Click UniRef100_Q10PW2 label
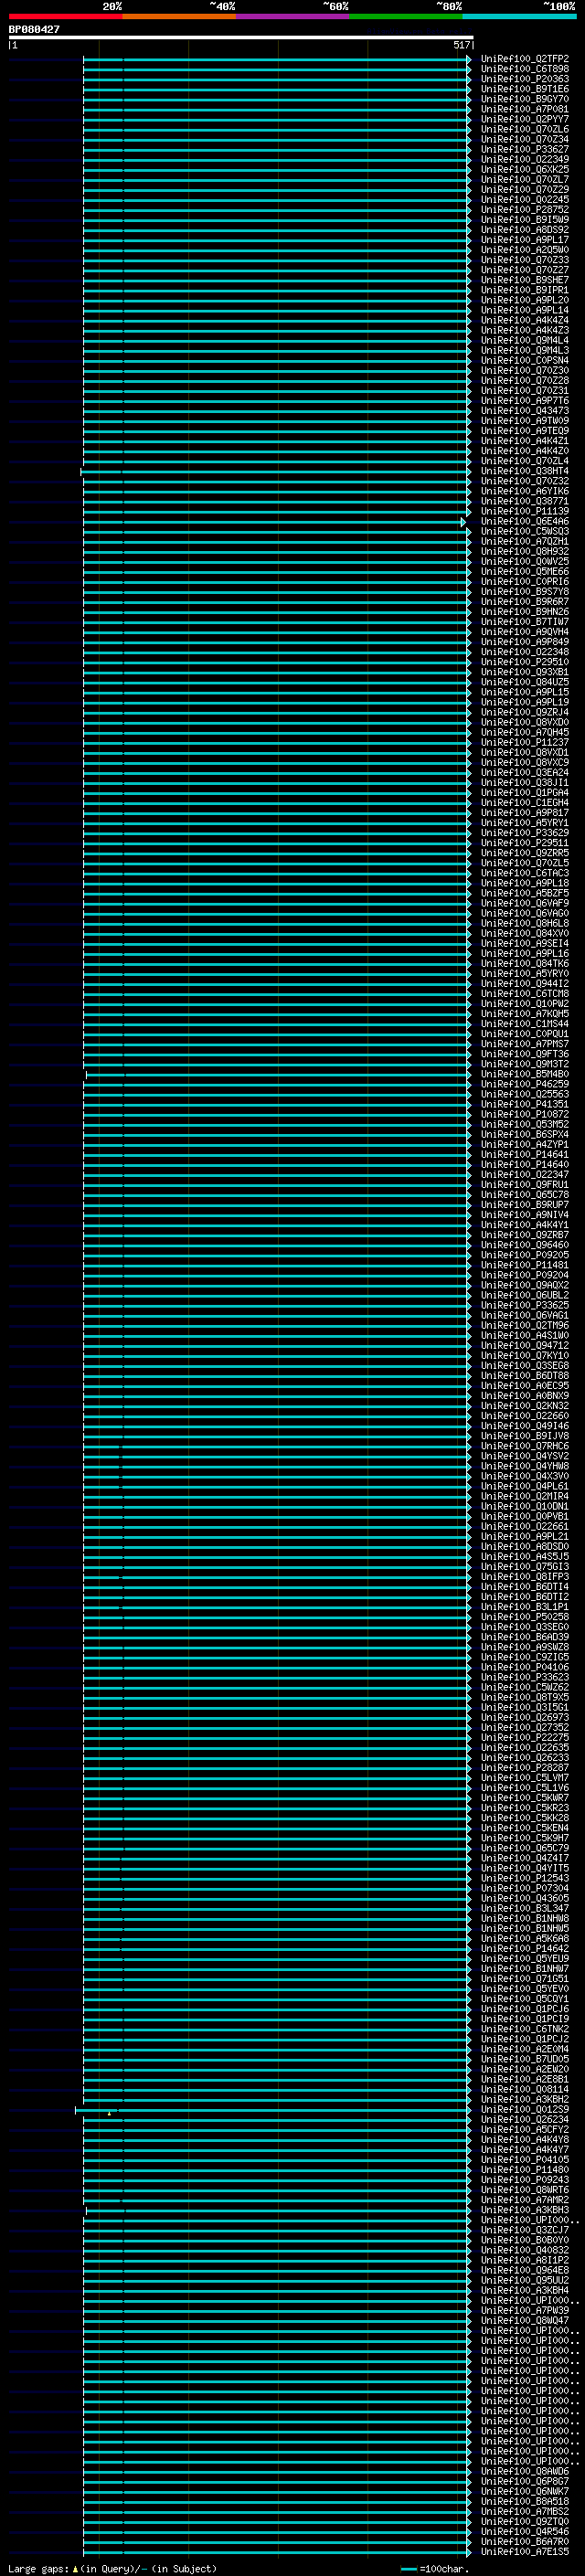The image size is (585, 2576). pos(524,1004)
